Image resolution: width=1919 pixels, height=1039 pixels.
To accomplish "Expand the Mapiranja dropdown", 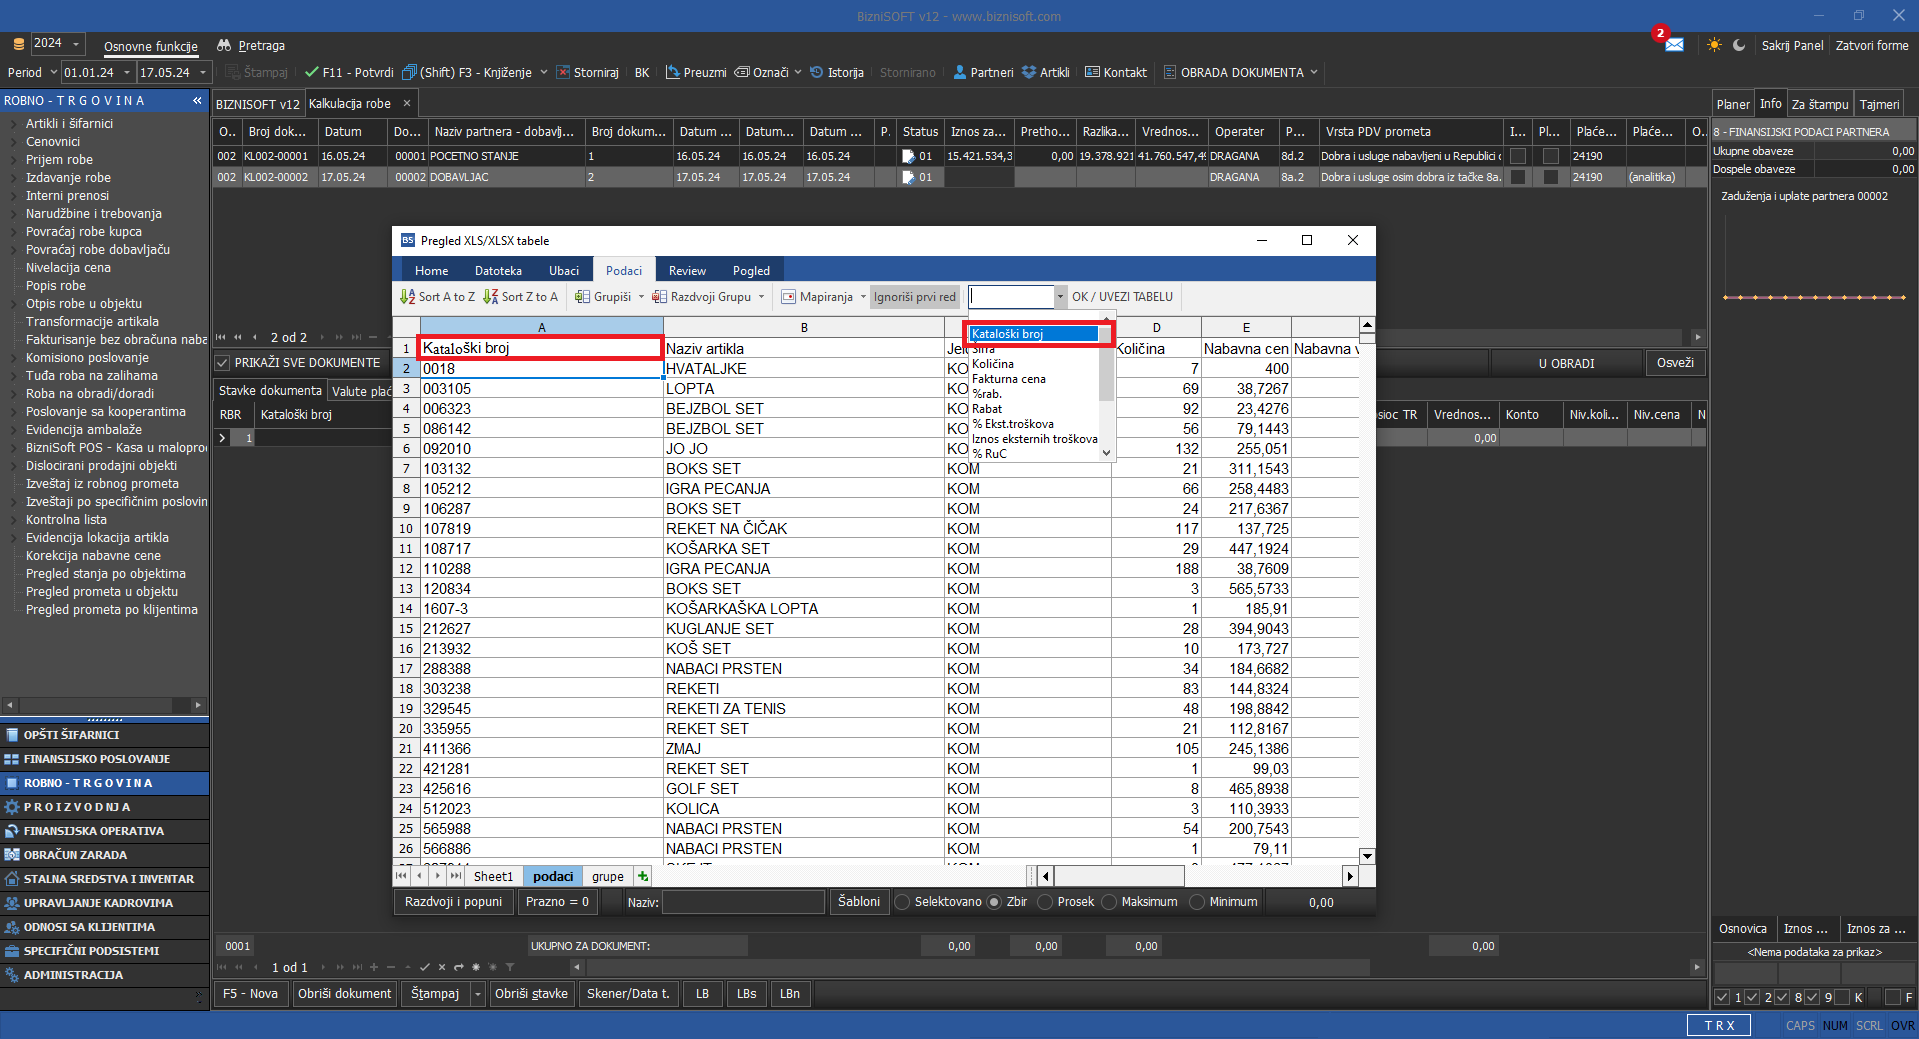I will [x=863, y=297].
